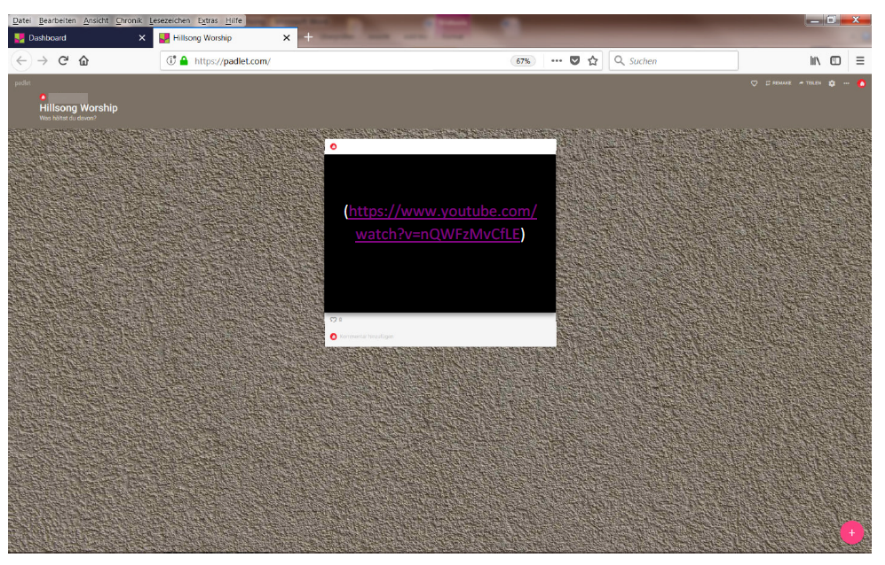Screen dimensions: 885x565
Task: Open the Firefox hamburger menu
Action: tap(860, 60)
